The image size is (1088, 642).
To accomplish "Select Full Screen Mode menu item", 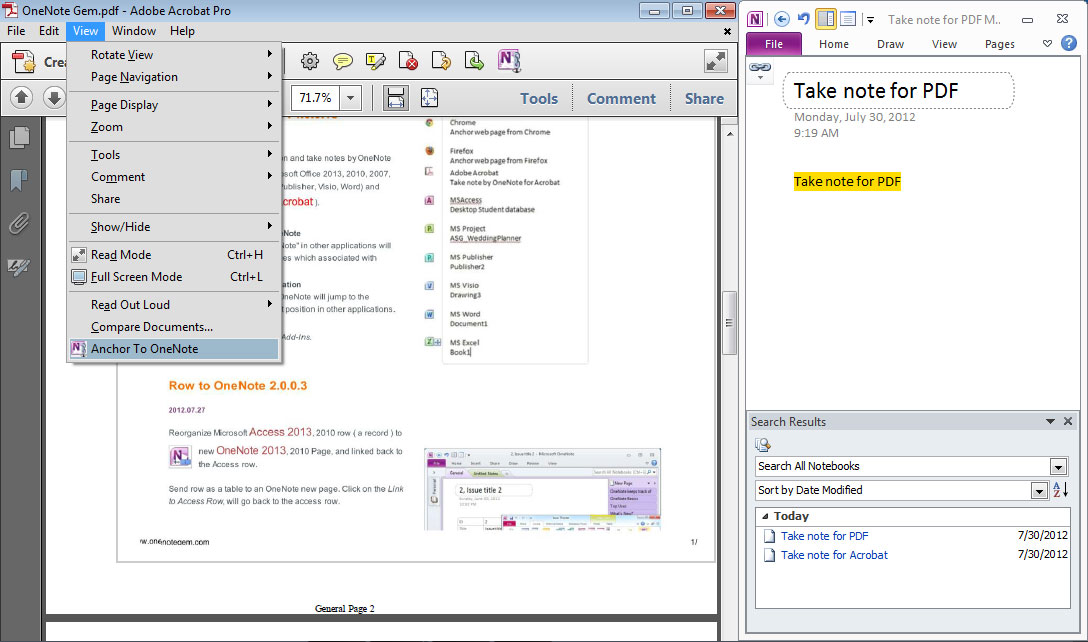I will coord(174,276).
